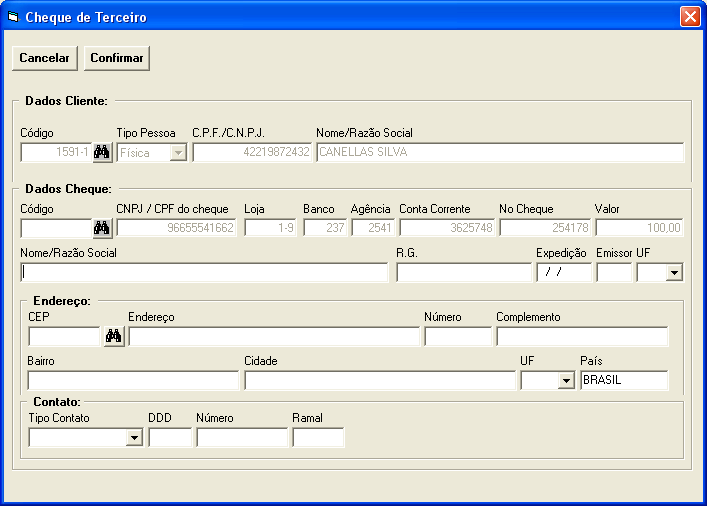Screen dimensions: 707x506
Task: Focus the client Código field showing 1591-1
Action: pos(56,152)
